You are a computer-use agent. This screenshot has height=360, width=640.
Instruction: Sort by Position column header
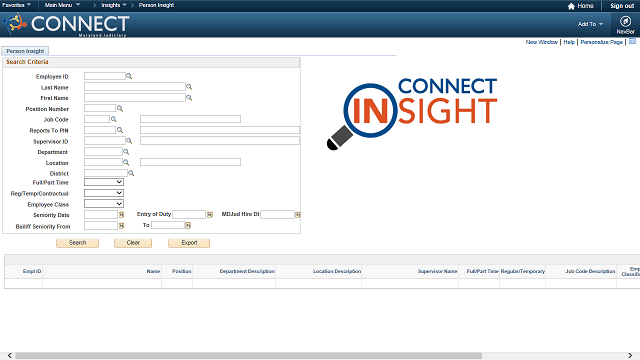coord(182,271)
